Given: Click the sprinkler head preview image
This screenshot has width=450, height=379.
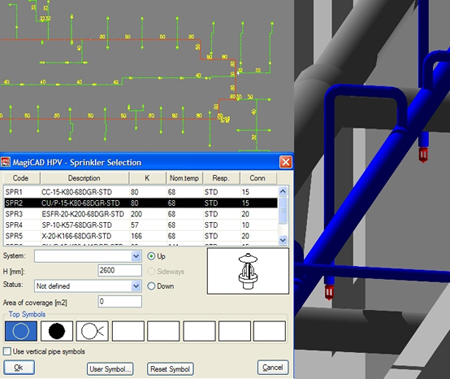Looking at the screenshot, I should [248, 271].
